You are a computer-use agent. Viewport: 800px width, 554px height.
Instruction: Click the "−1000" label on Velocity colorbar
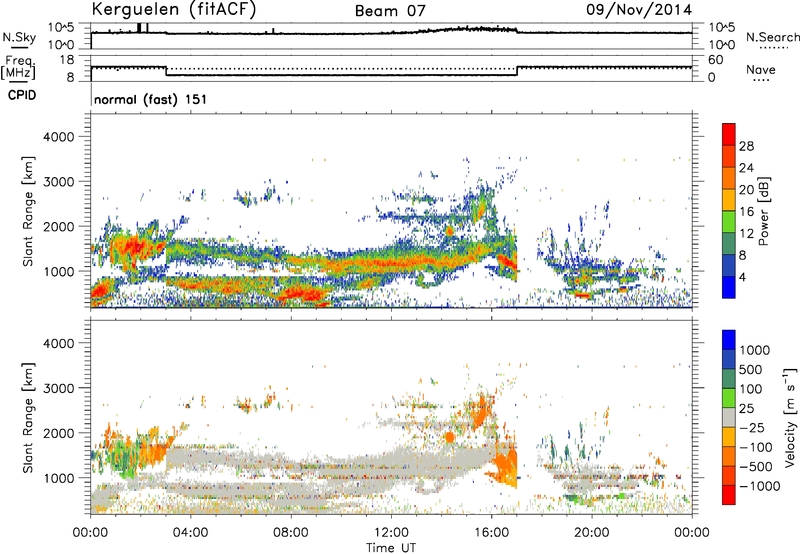click(759, 486)
